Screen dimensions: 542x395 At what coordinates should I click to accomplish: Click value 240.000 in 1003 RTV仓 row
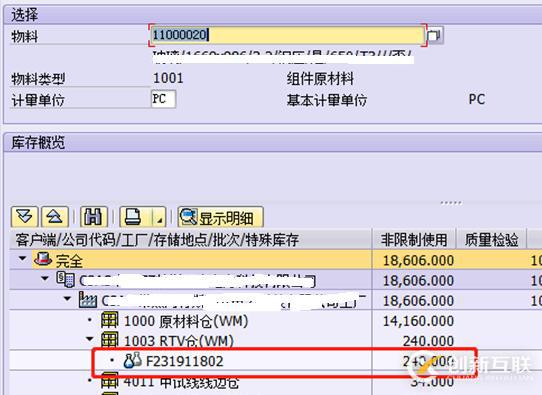point(428,341)
